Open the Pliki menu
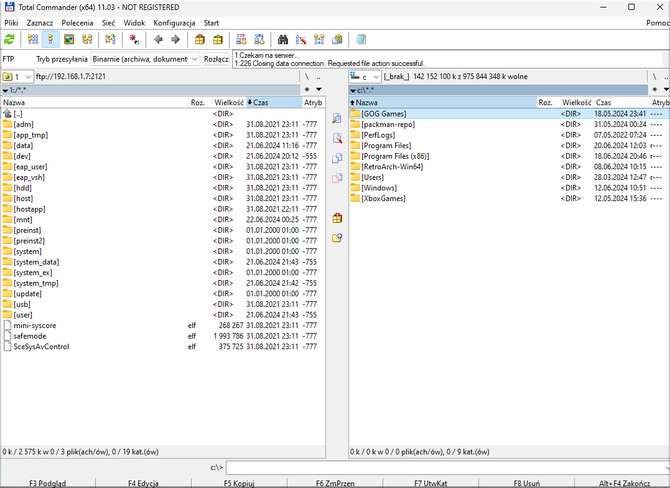Viewport: 670px width, 488px height. (11, 23)
